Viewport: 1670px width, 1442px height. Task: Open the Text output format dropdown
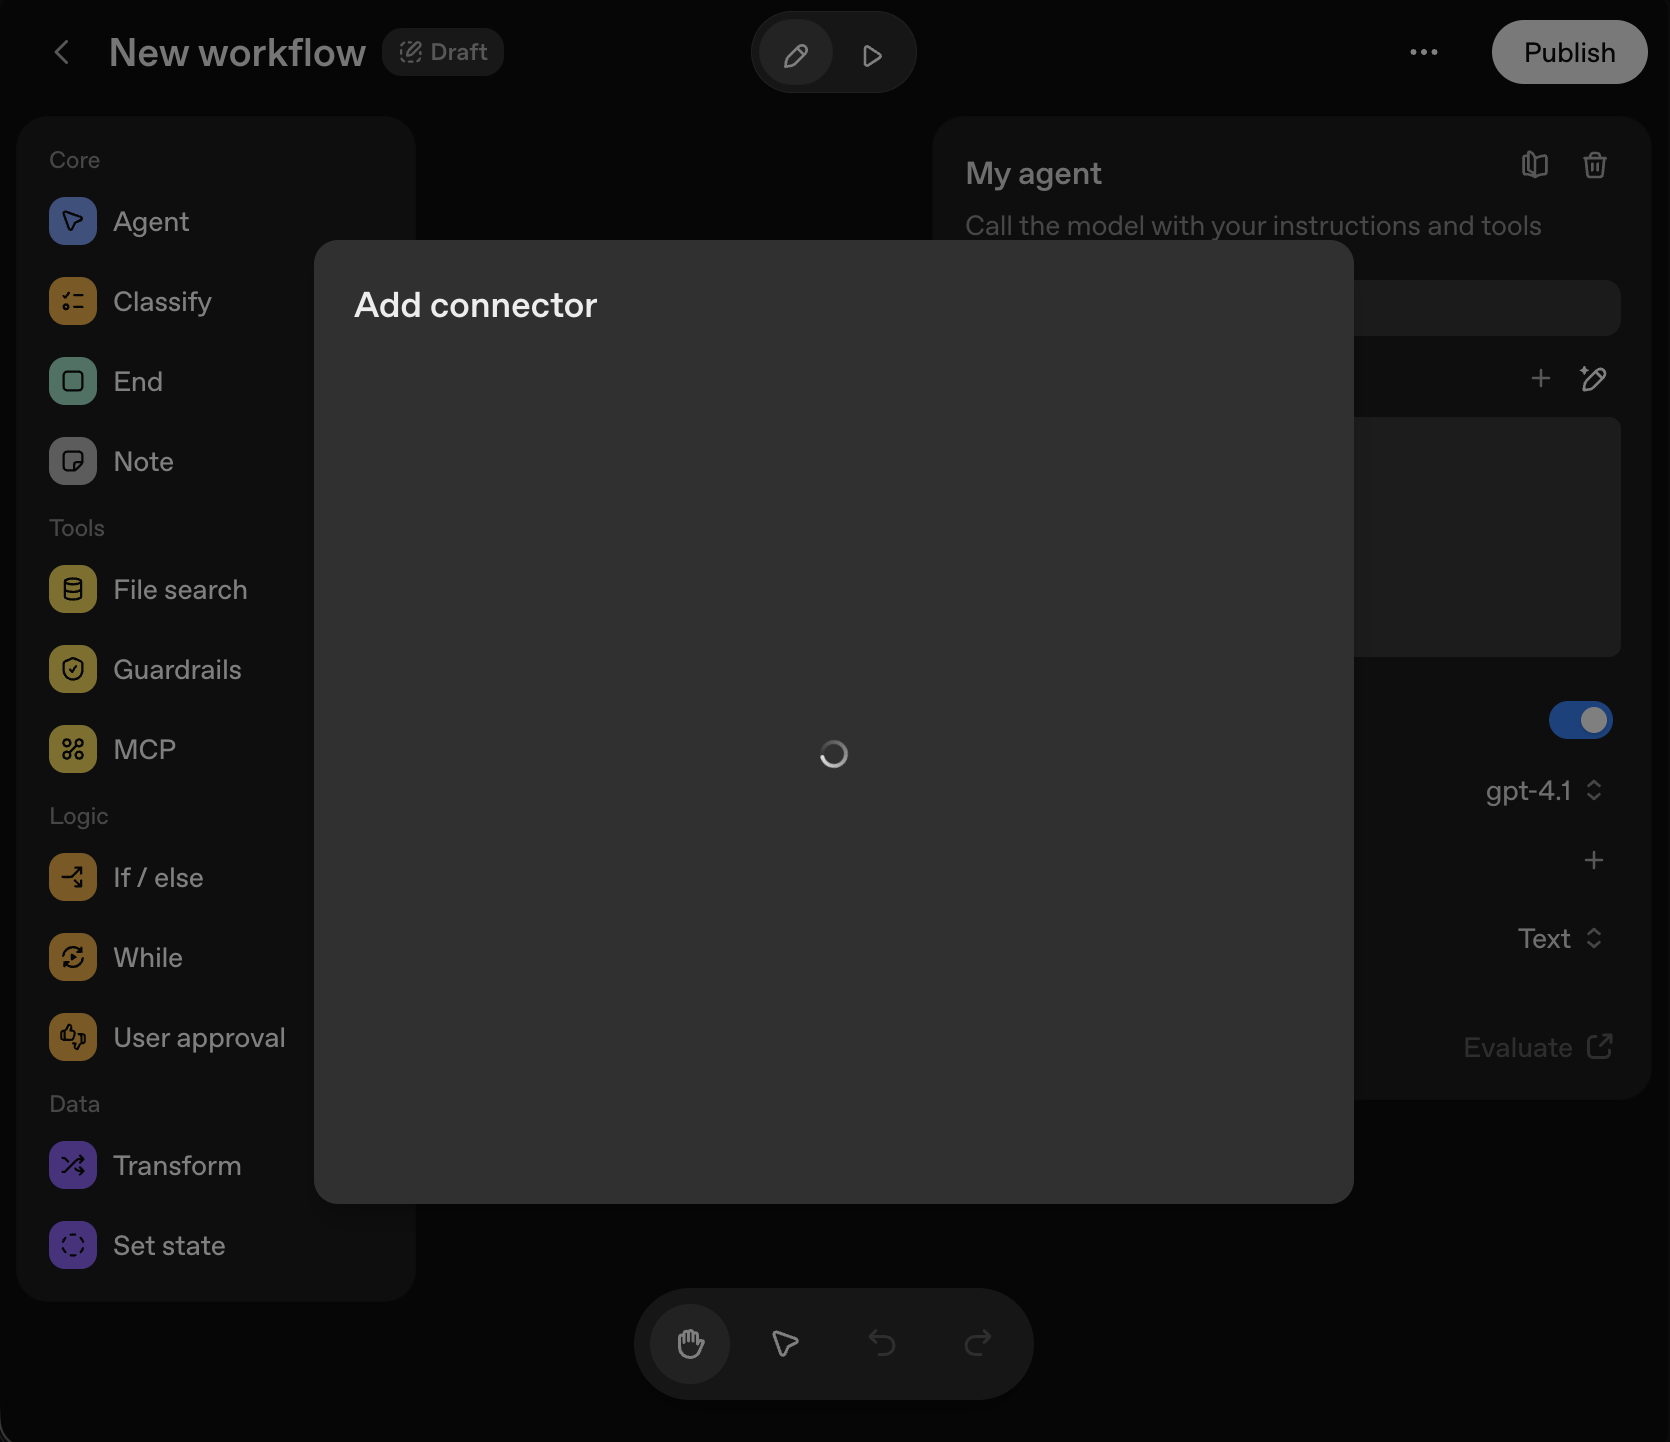click(1561, 938)
